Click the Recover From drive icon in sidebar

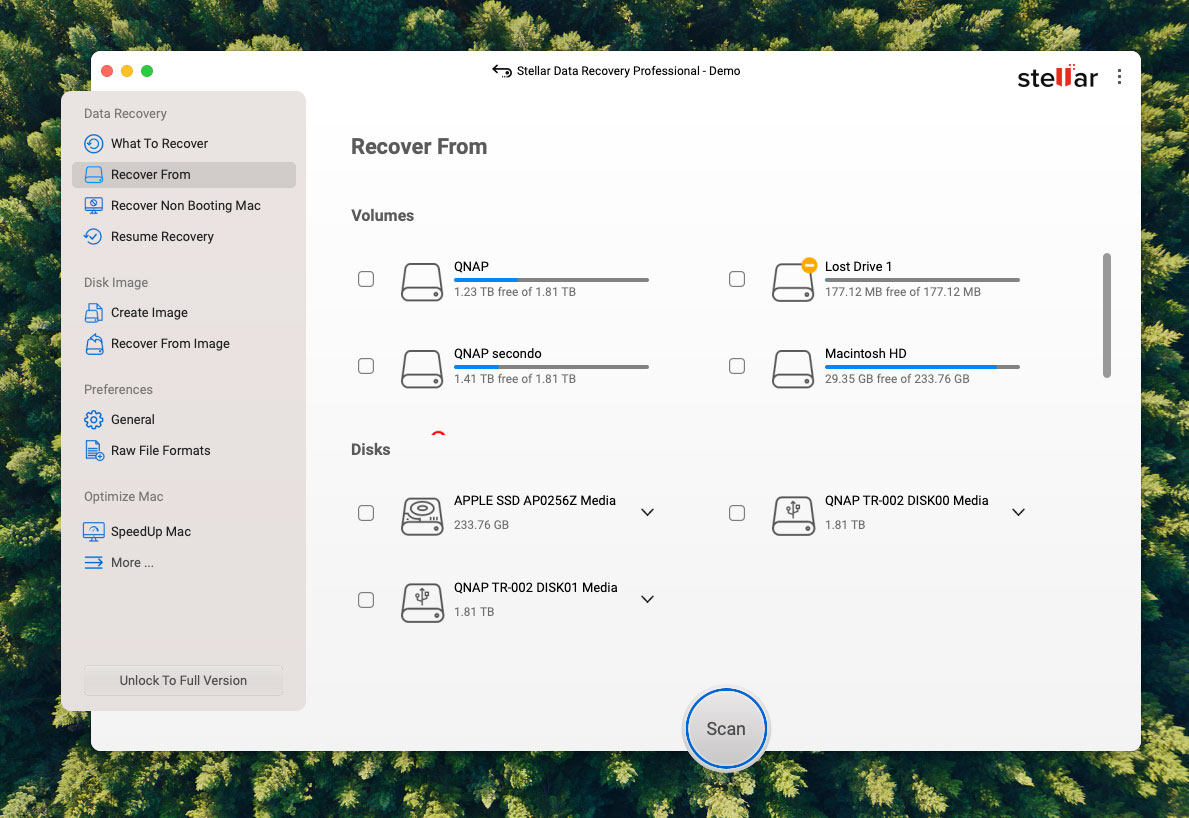click(93, 175)
